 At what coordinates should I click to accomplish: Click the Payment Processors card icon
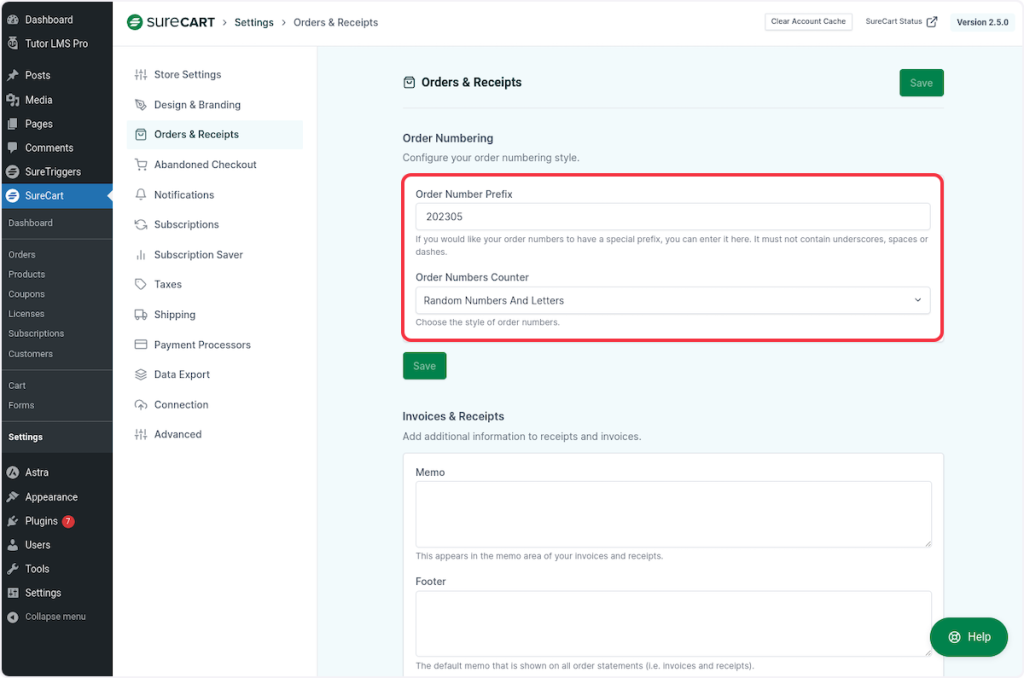pos(141,345)
